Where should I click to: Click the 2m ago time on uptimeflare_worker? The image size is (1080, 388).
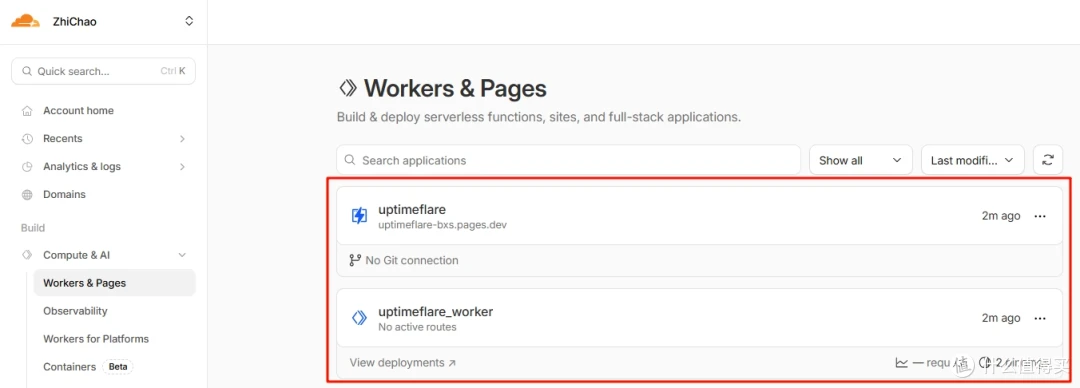(x=1001, y=318)
